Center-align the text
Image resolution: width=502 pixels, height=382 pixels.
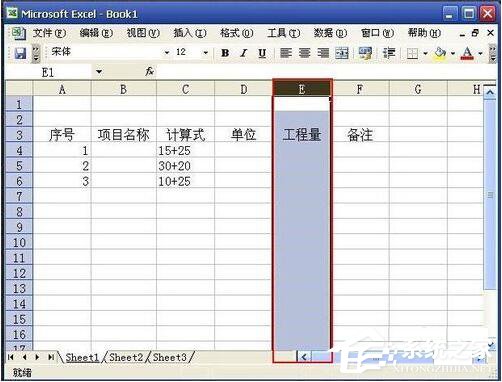[x=304, y=53]
